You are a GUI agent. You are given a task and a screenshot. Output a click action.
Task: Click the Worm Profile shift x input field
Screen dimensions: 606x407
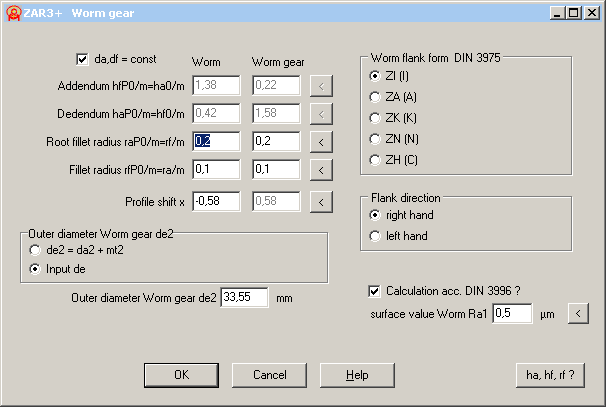(x=216, y=202)
